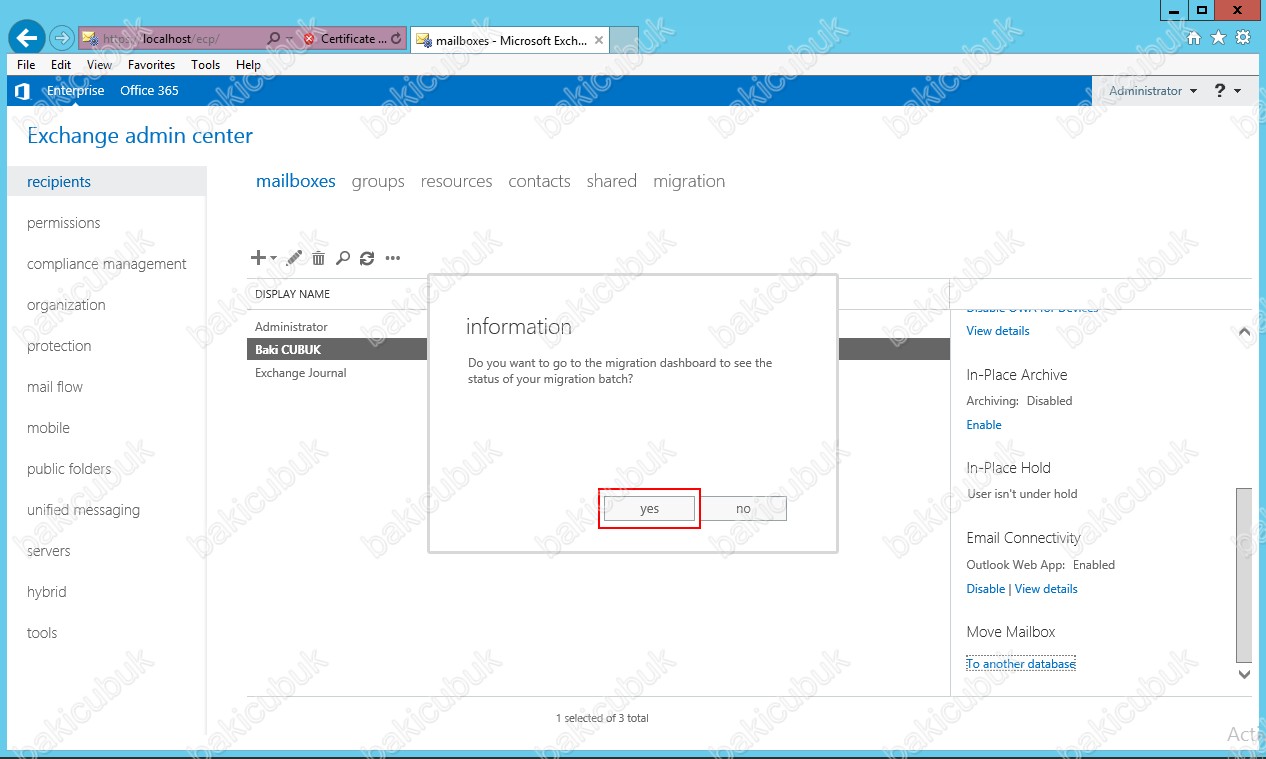Open the Tools menu
Viewport: 1266px width, 759px height.
(x=205, y=64)
